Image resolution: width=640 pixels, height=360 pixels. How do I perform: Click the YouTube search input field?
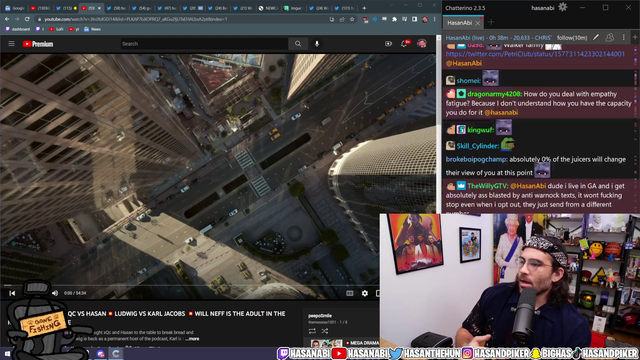coord(204,44)
